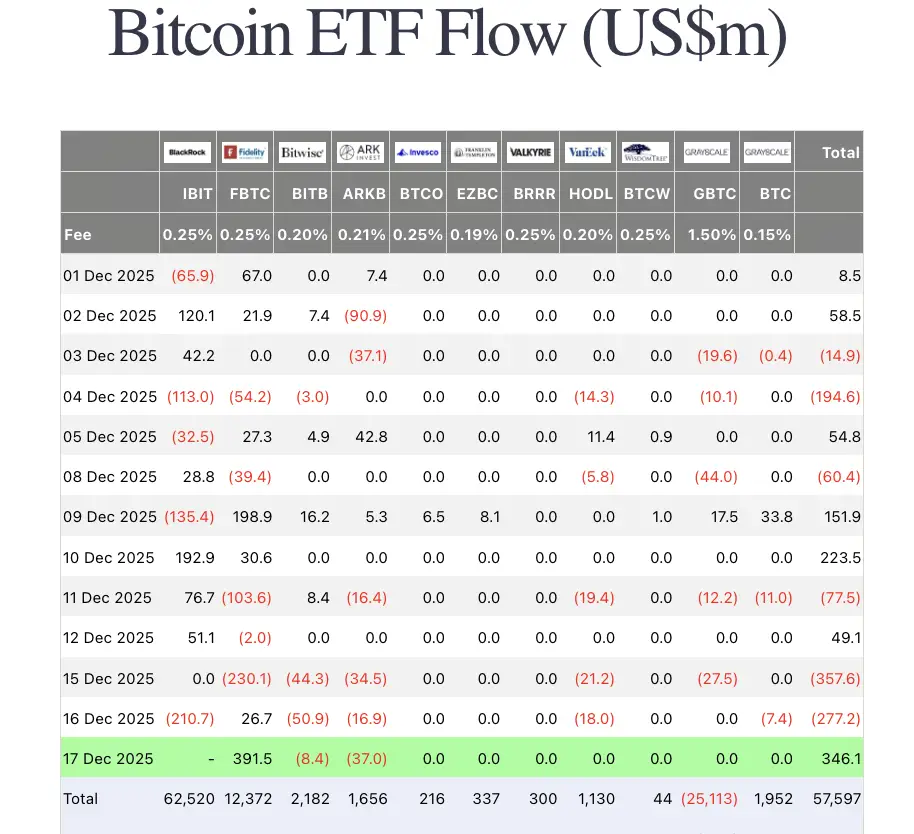
Task: Select the 01 Dec 2025 date cell
Action: click(108, 275)
